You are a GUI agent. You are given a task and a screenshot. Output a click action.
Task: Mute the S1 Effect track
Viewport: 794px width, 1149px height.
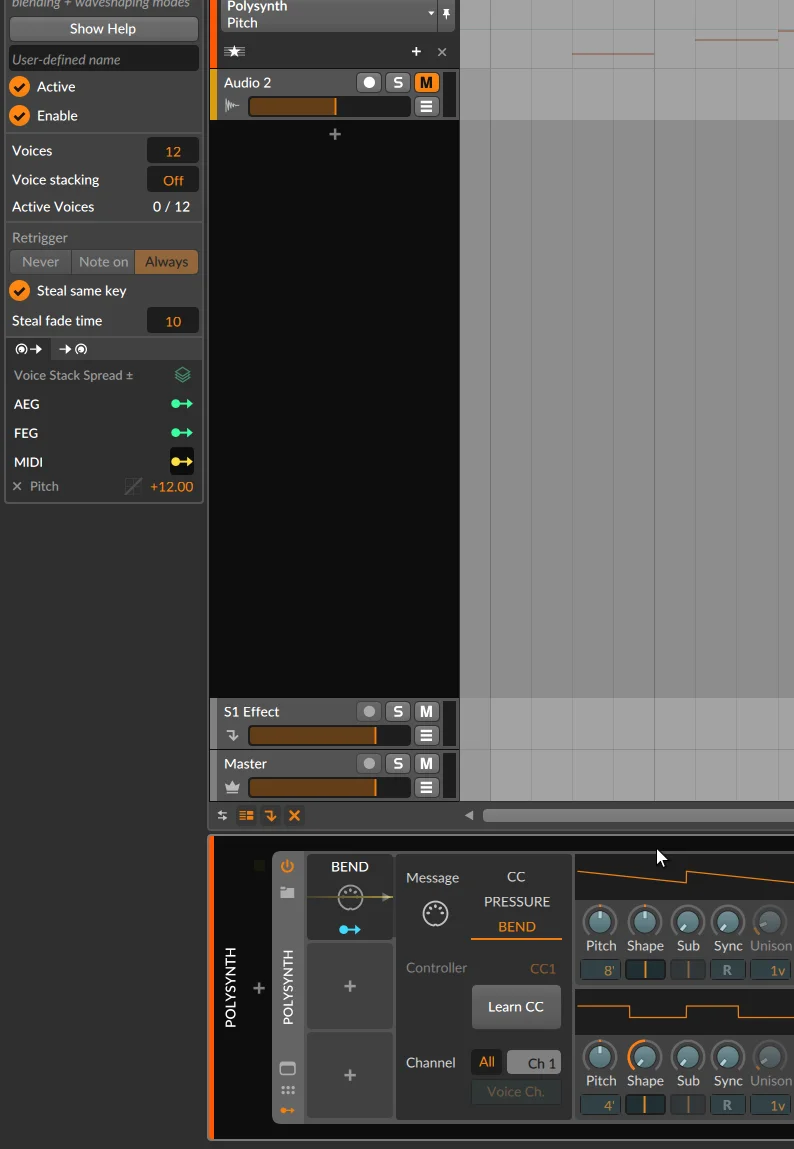click(x=426, y=712)
